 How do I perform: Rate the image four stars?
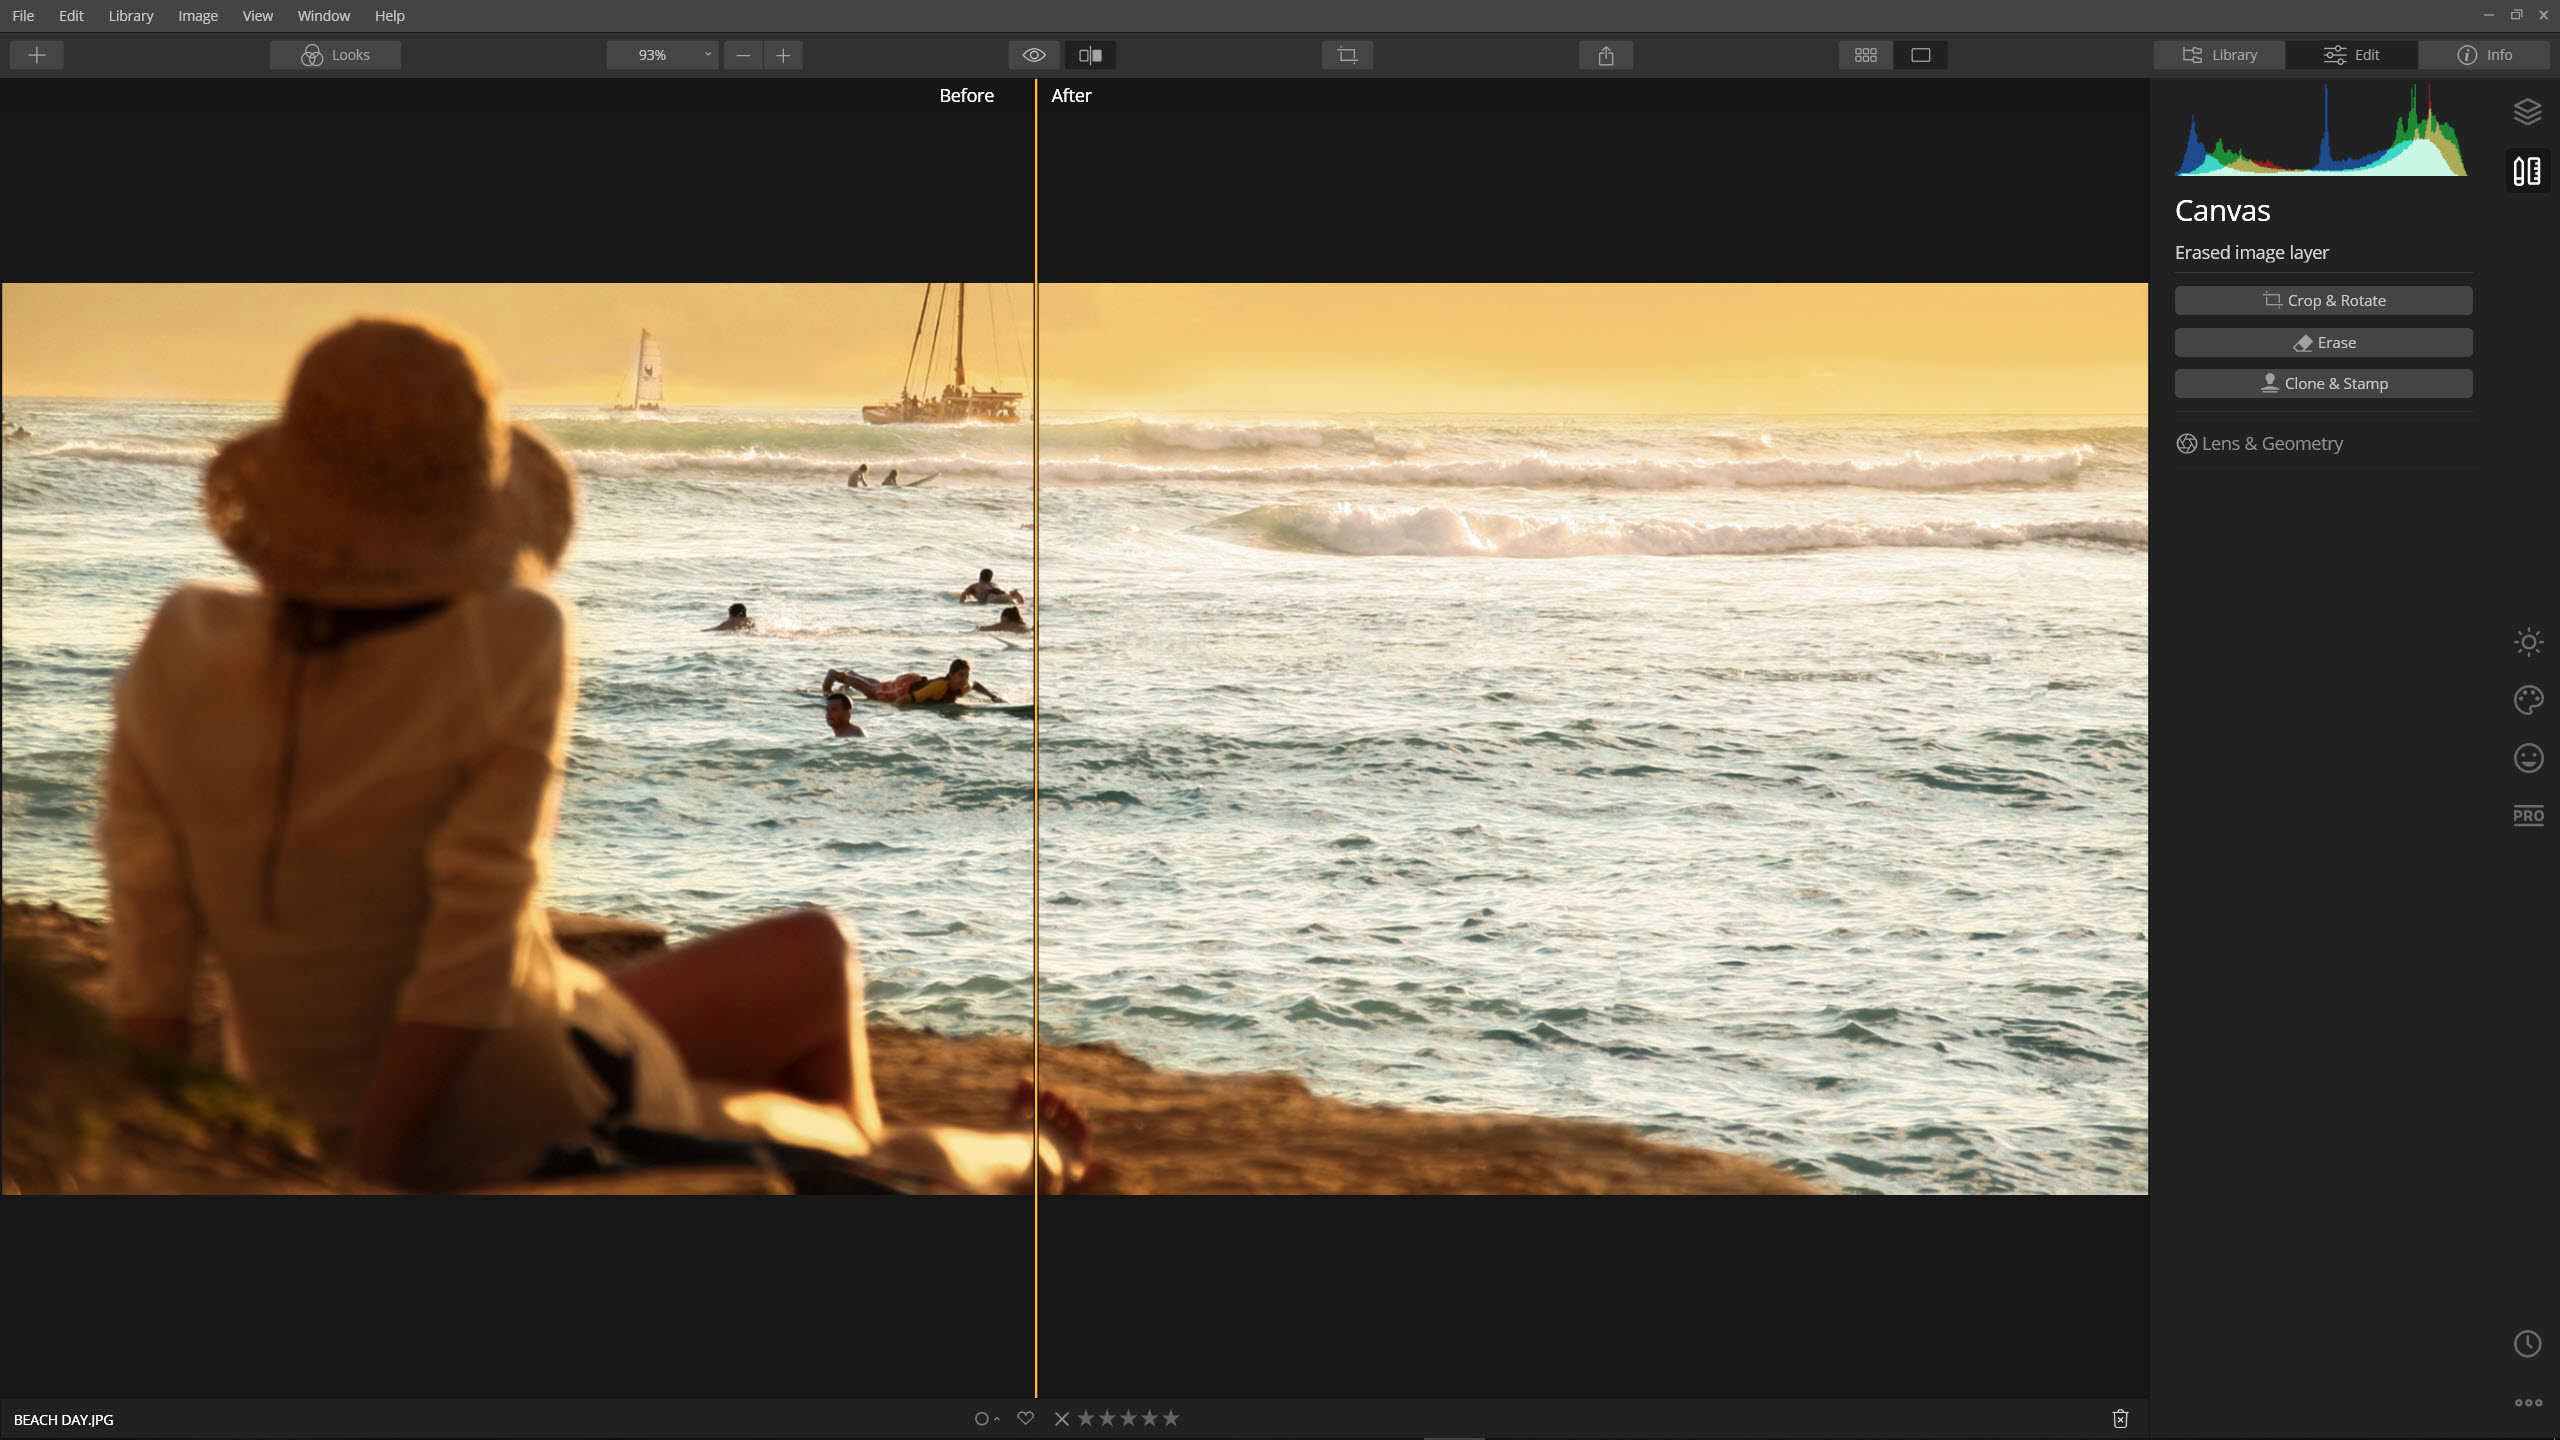(x=1149, y=1418)
